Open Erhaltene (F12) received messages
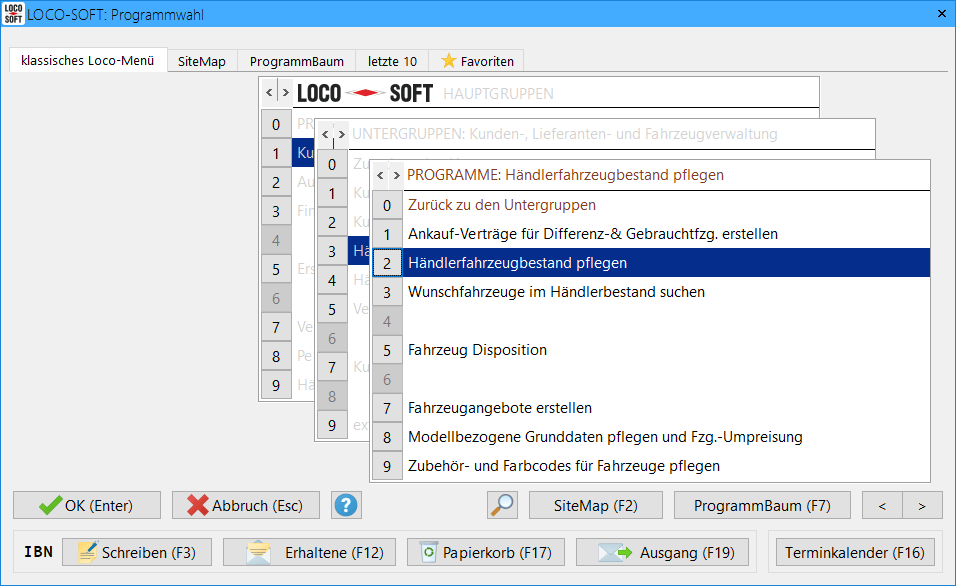Screen dimensions: 956x586 (309, 552)
